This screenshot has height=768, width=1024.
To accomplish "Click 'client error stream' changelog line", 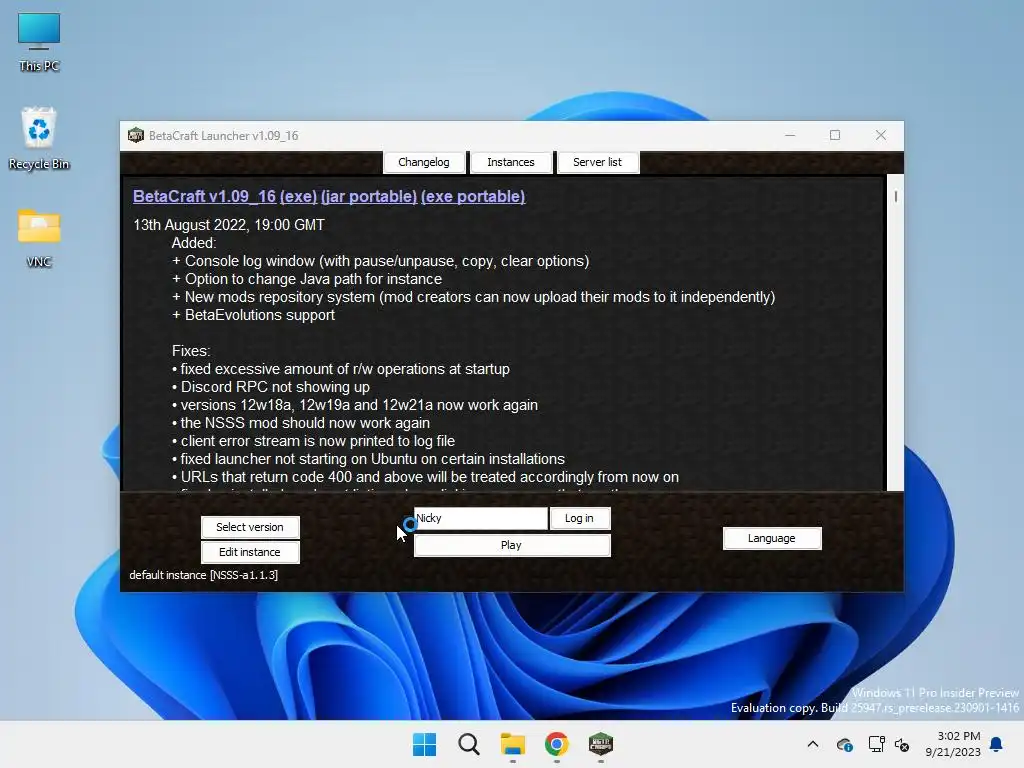I will click(313, 441).
